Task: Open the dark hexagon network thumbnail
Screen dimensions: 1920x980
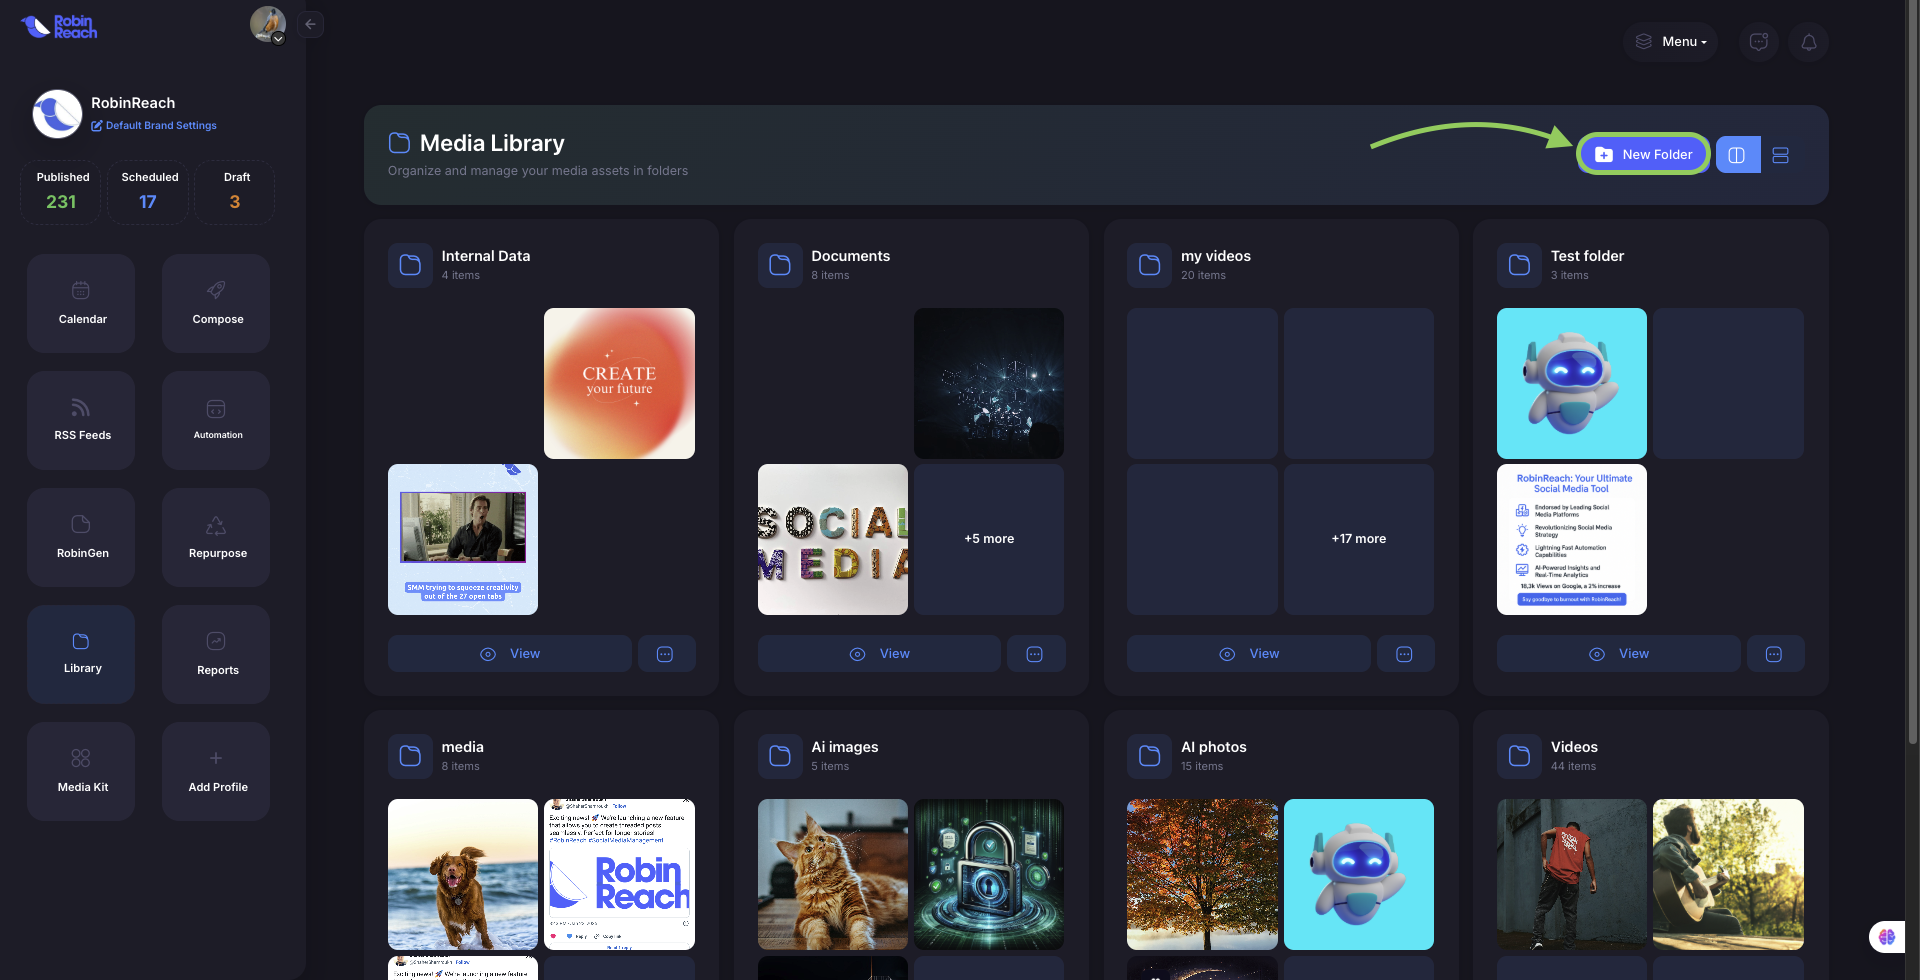Action: click(x=989, y=383)
